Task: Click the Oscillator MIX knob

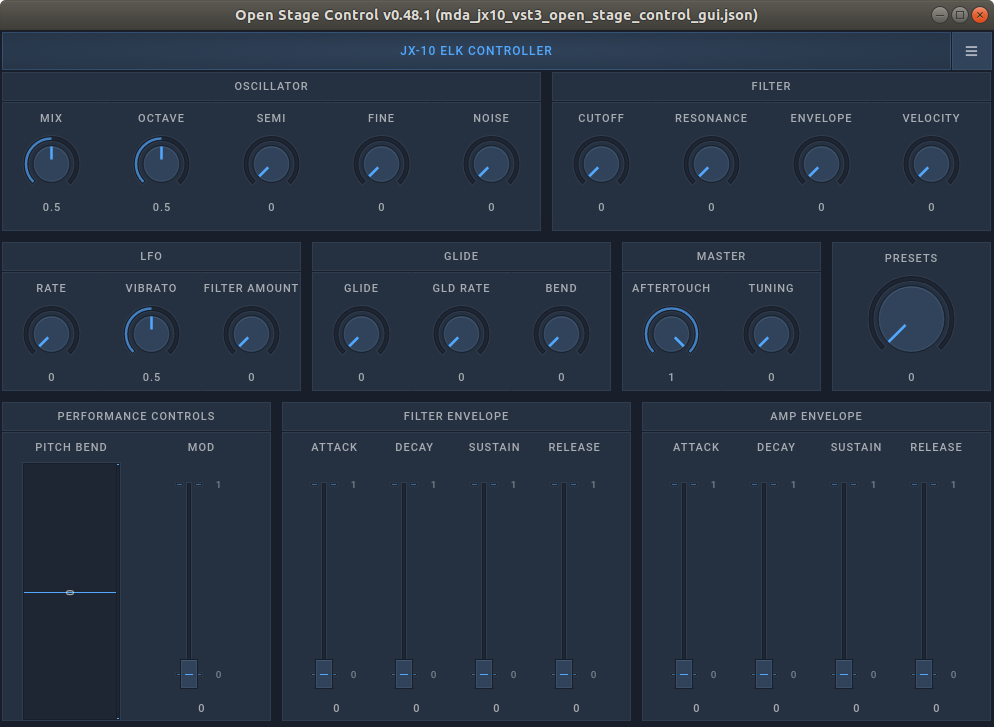Action: tap(51, 163)
